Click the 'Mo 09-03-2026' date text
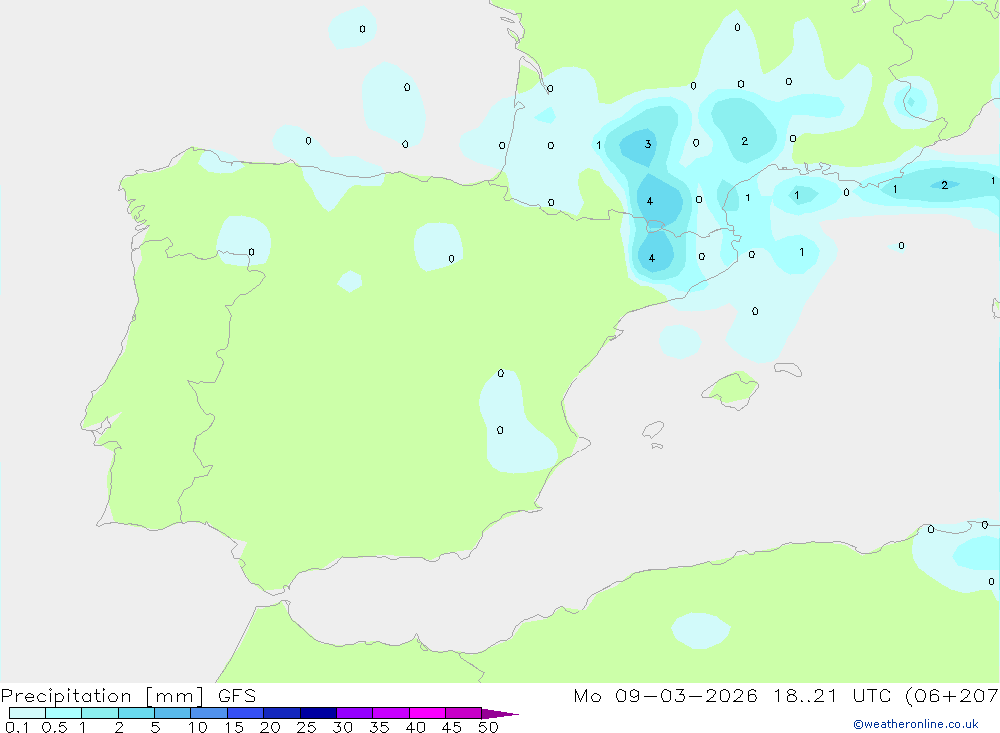Image resolution: width=1000 pixels, height=733 pixels. tap(665, 695)
